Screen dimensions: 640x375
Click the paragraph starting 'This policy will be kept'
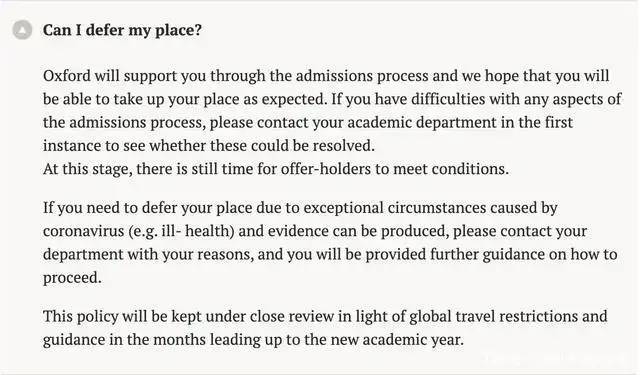[x=325, y=328]
